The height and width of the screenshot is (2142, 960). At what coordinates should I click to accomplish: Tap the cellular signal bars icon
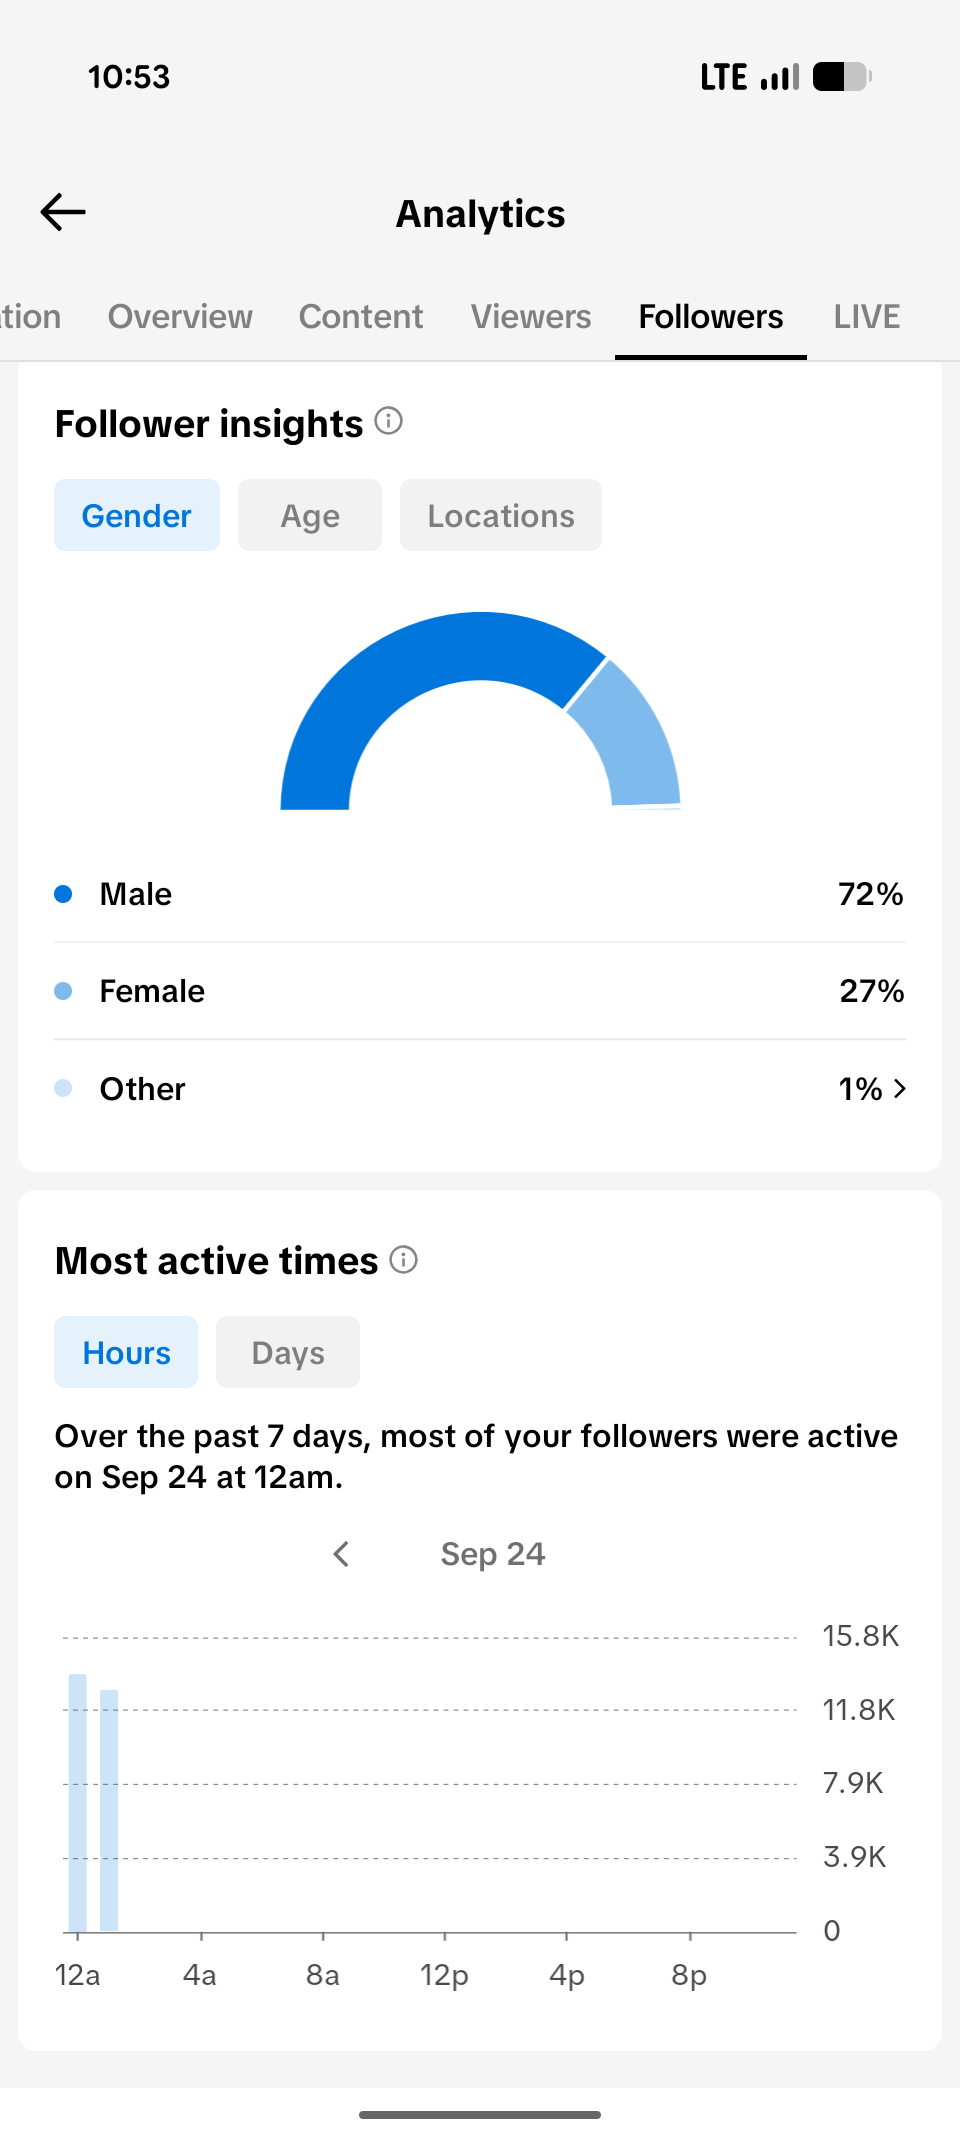[x=780, y=77]
